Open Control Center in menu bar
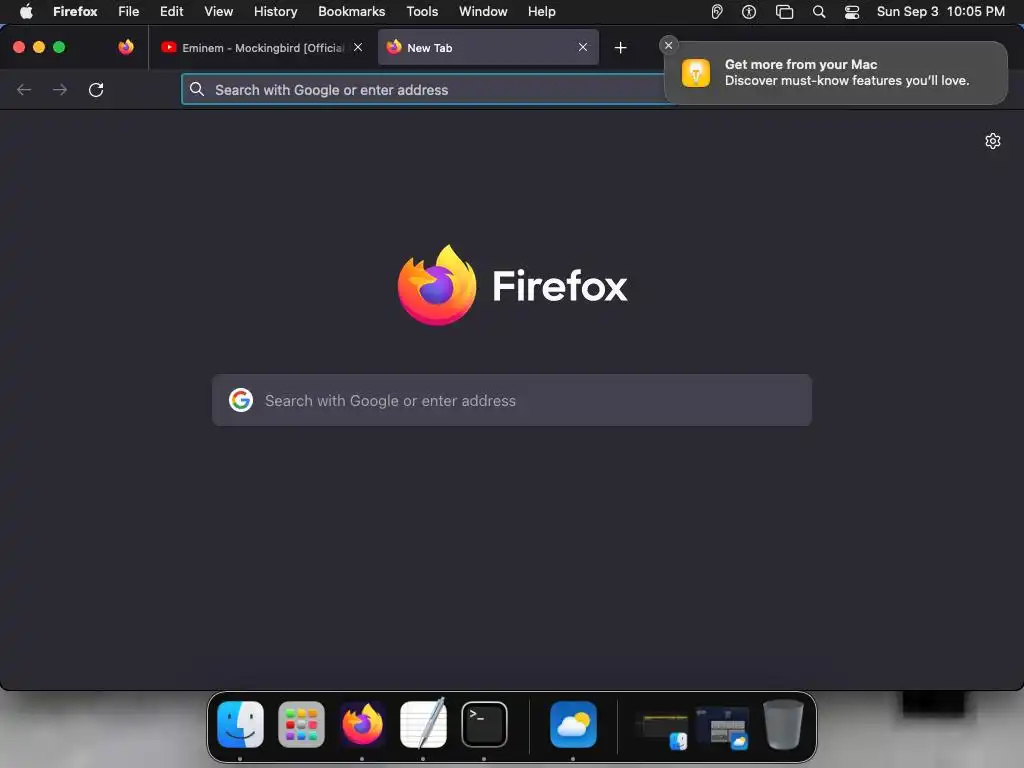The height and width of the screenshot is (768, 1024). tap(852, 11)
